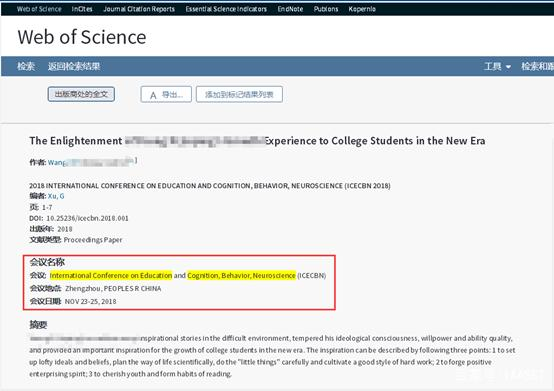Select the 检索 menu item
554x391 pixels.
click(x=26, y=66)
